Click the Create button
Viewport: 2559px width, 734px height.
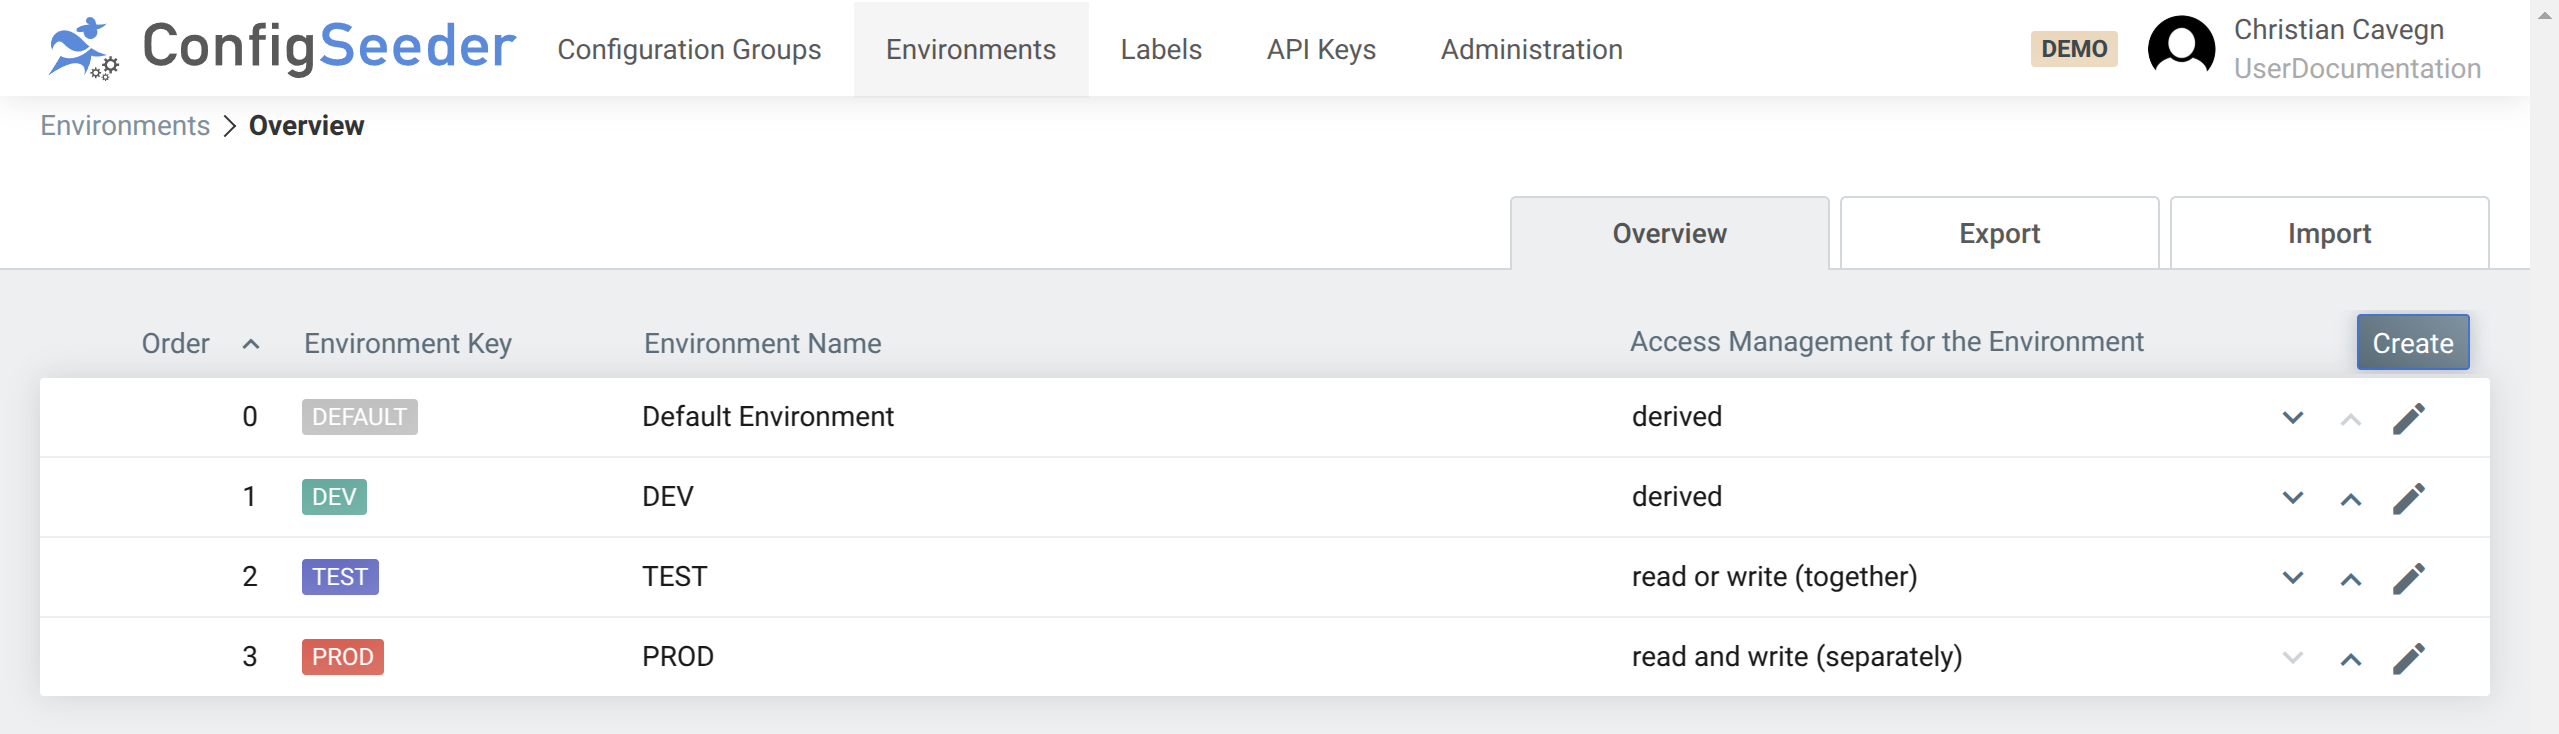(2412, 343)
